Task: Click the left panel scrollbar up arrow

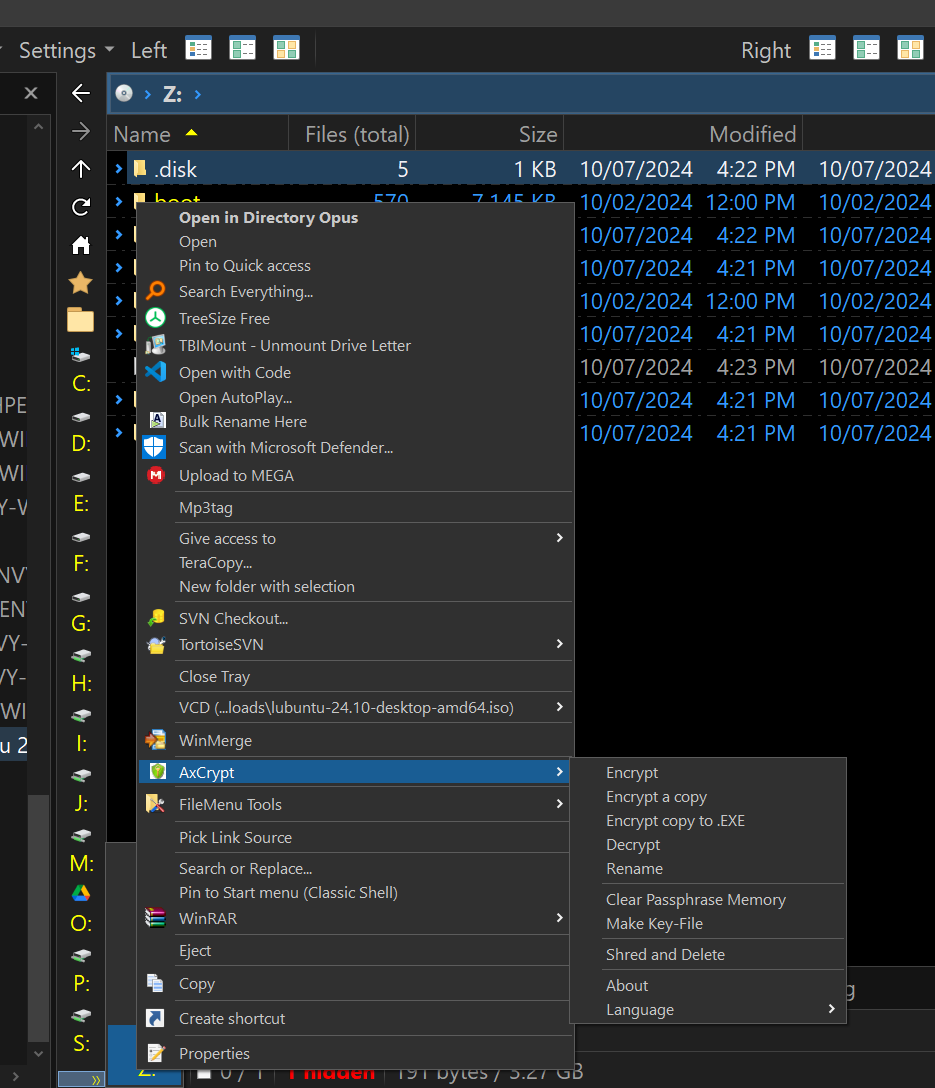Action: (x=39, y=127)
